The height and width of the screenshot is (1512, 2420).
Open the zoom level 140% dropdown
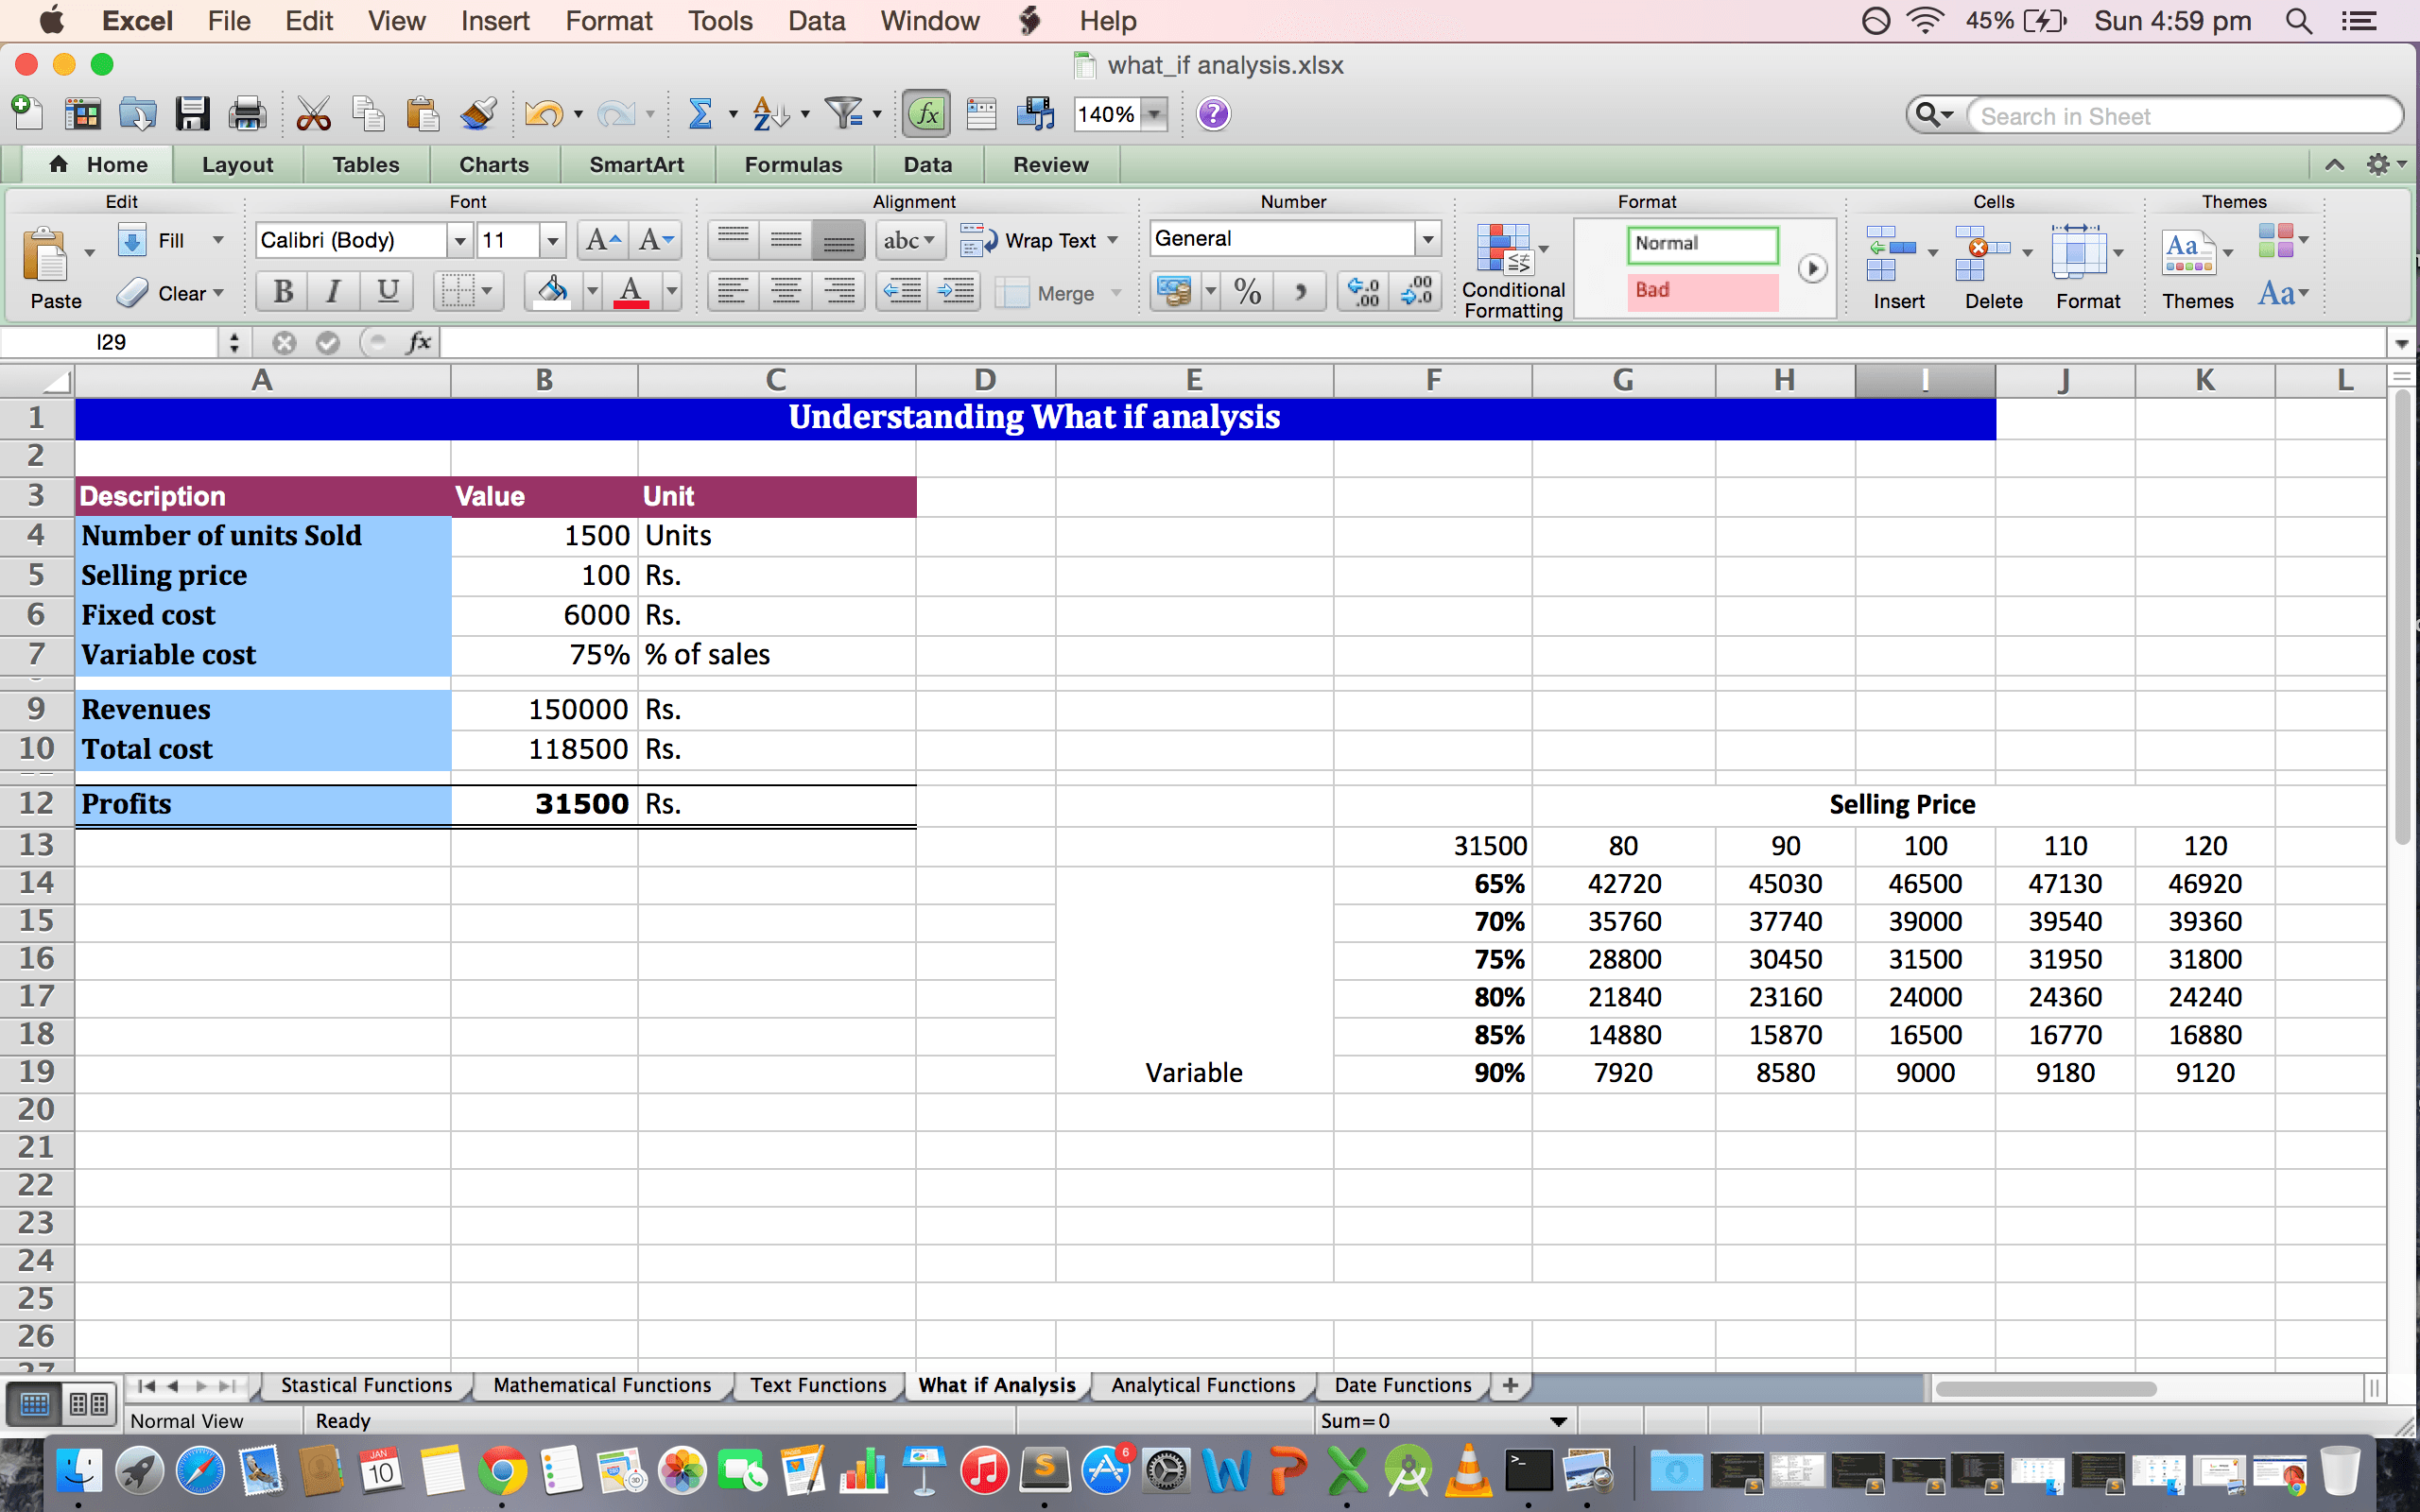coord(1155,114)
